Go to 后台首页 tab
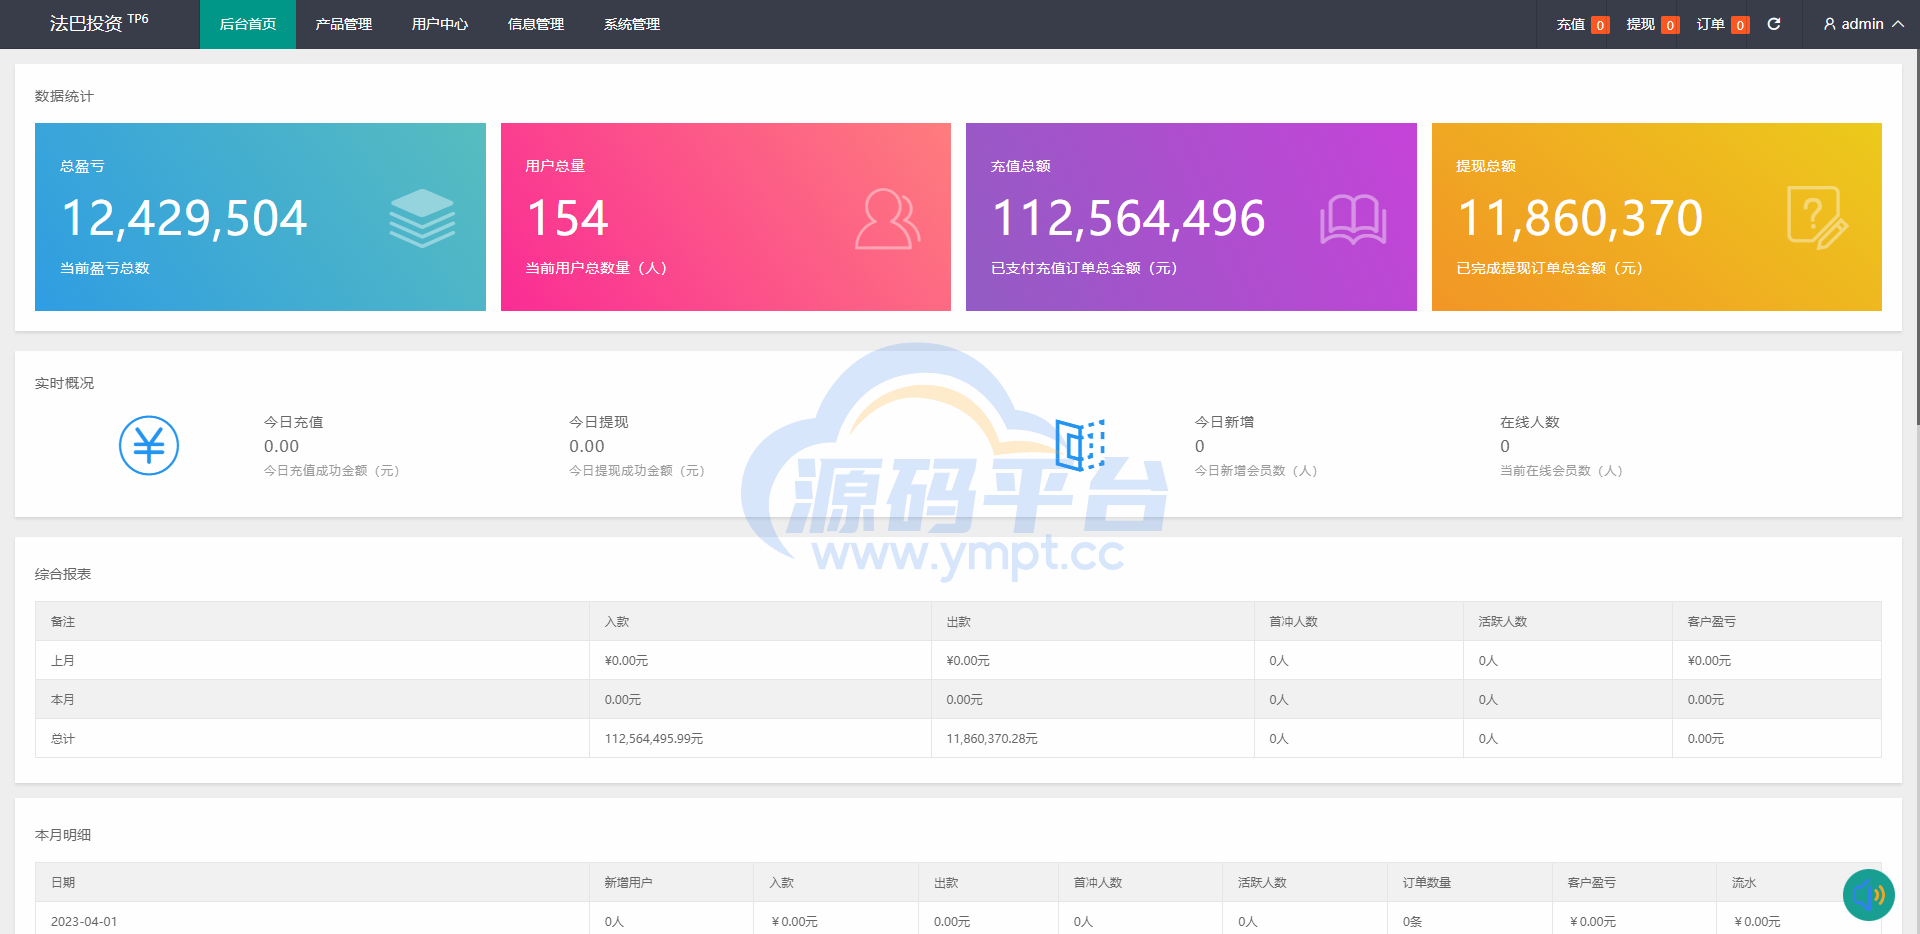Image resolution: width=1920 pixels, height=934 pixels. pos(248,24)
